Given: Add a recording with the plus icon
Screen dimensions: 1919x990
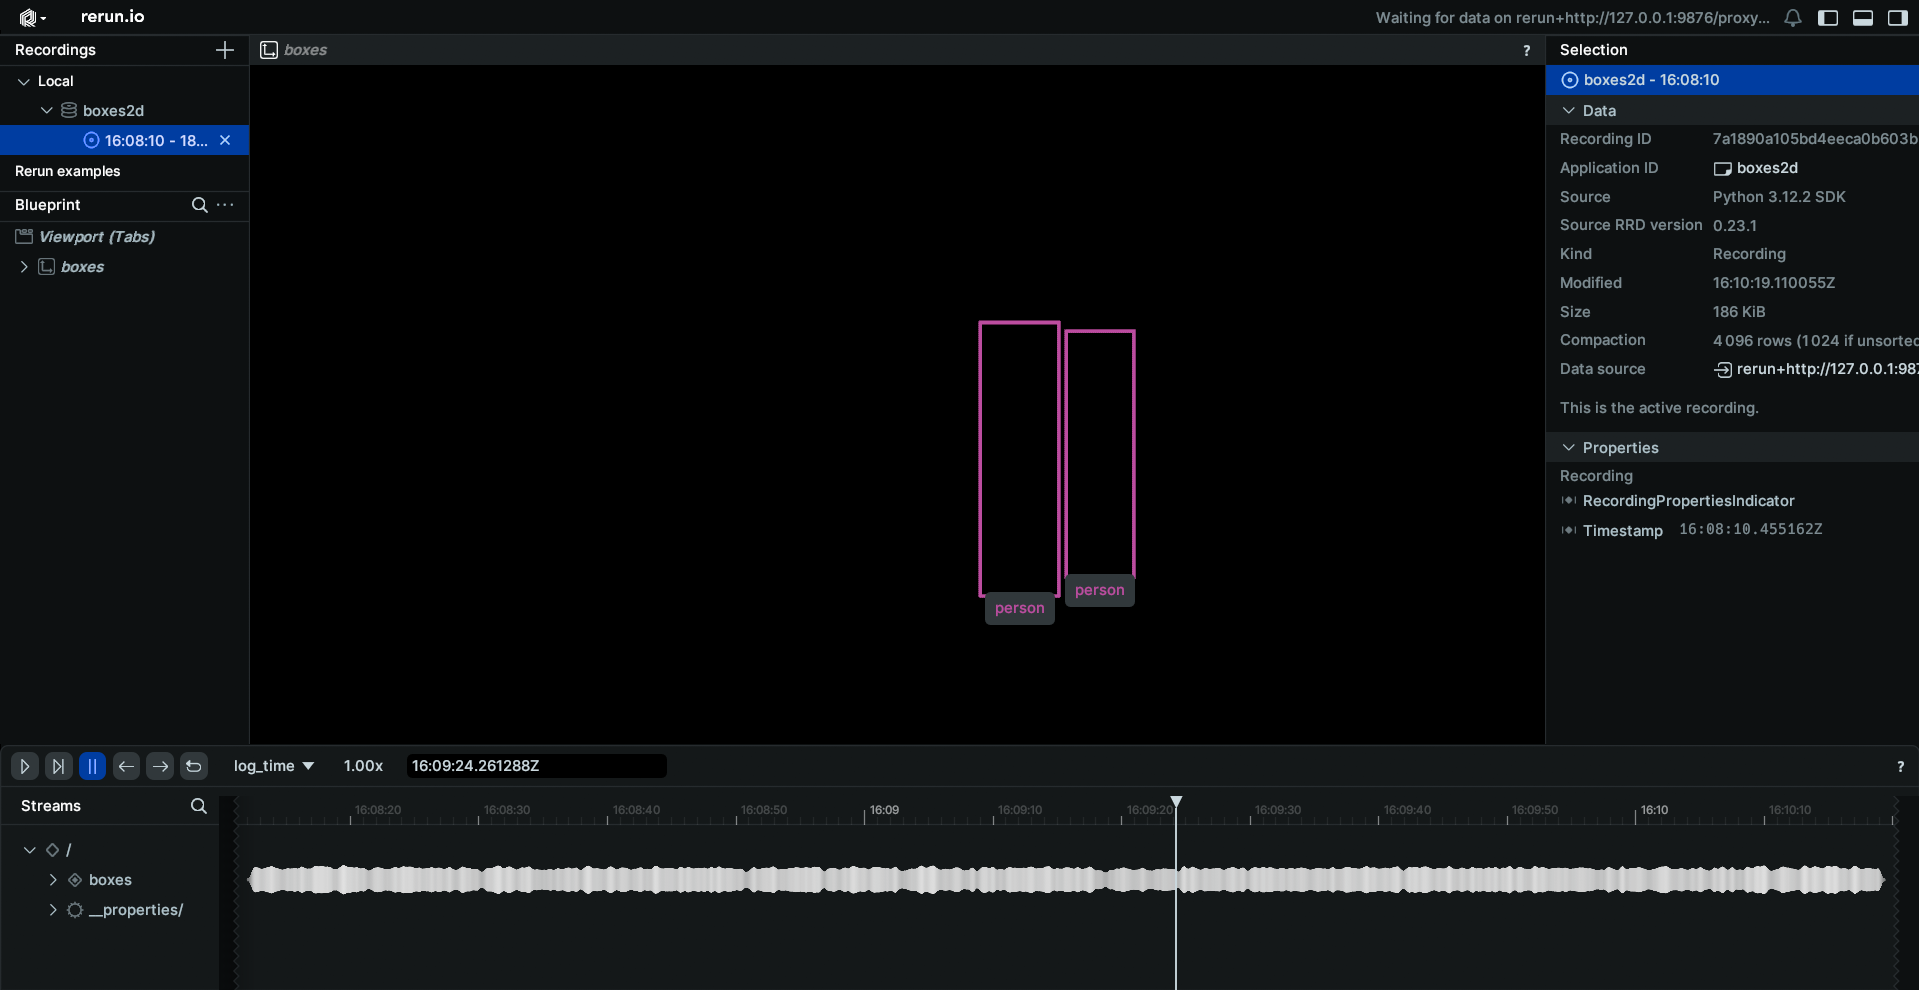Looking at the screenshot, I should (225, 50).
